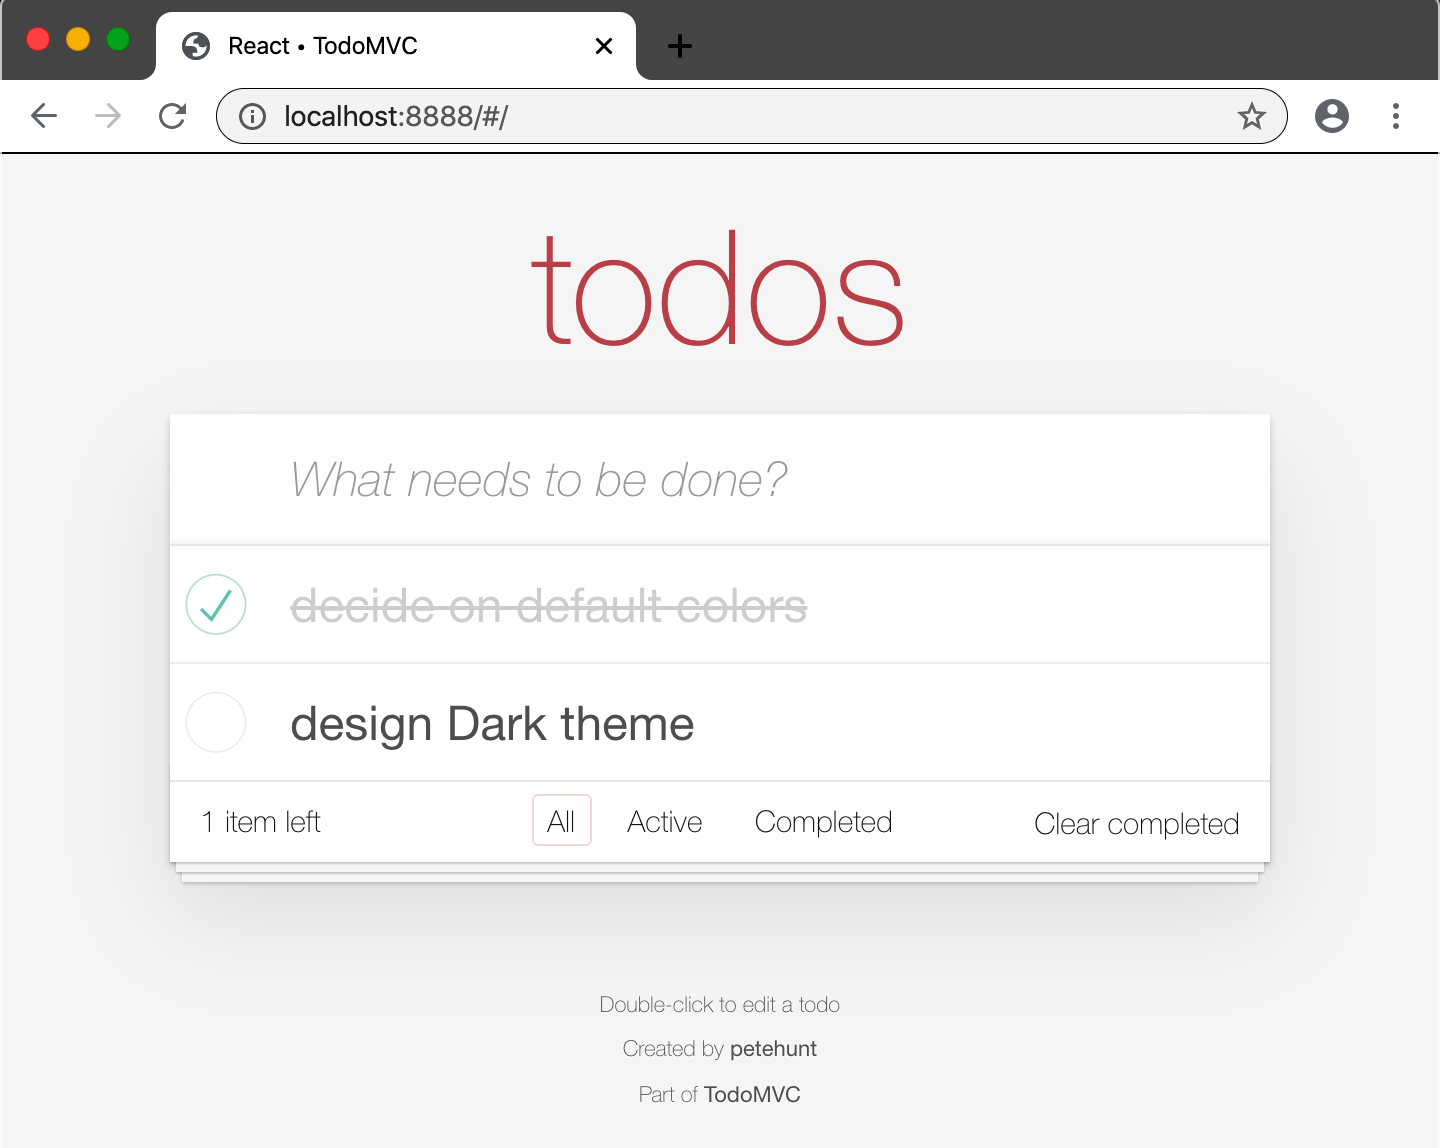Uncheck the 'decide on default colors' todo
Image resolution: width=1440 pixels, height=1148 pixels.
216,604
